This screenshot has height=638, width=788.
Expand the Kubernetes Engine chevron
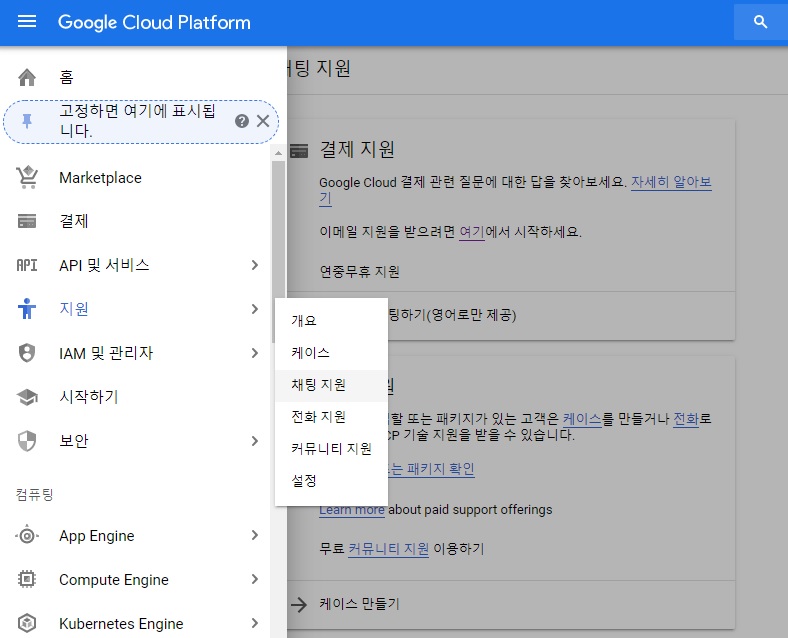[255, 623]
